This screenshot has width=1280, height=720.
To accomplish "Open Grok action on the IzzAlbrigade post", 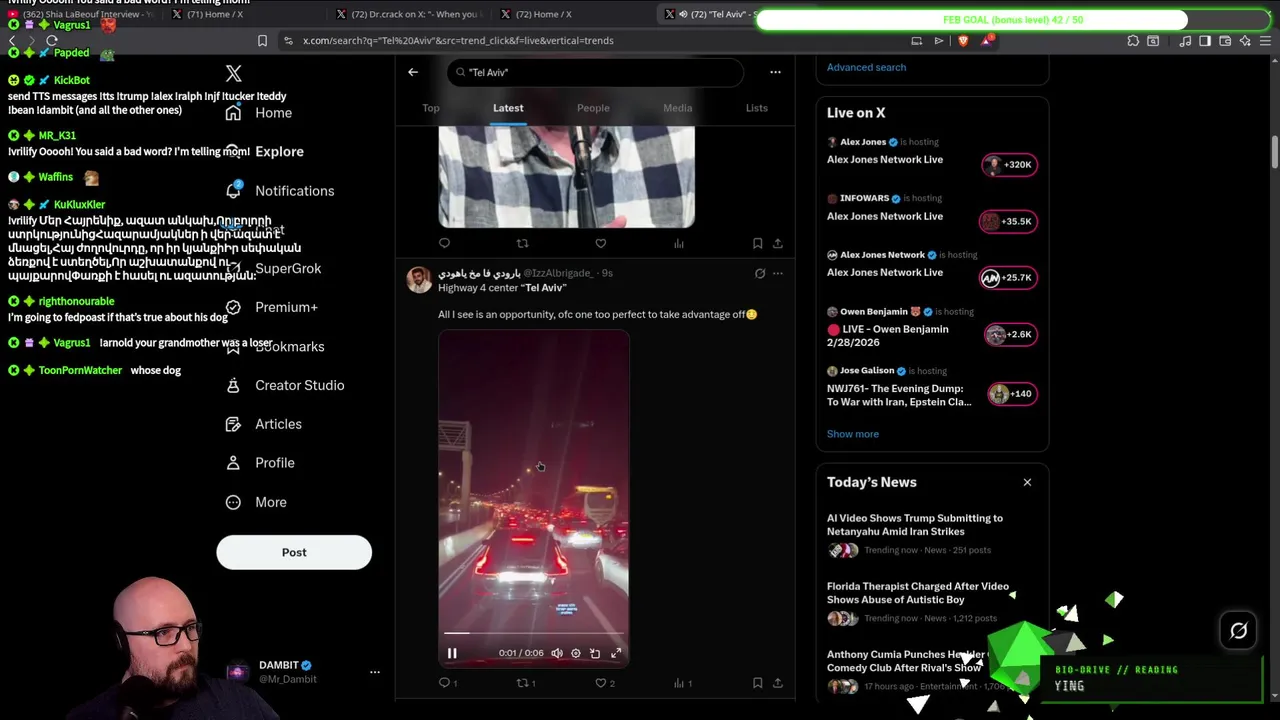I will [x=760, y=273].
